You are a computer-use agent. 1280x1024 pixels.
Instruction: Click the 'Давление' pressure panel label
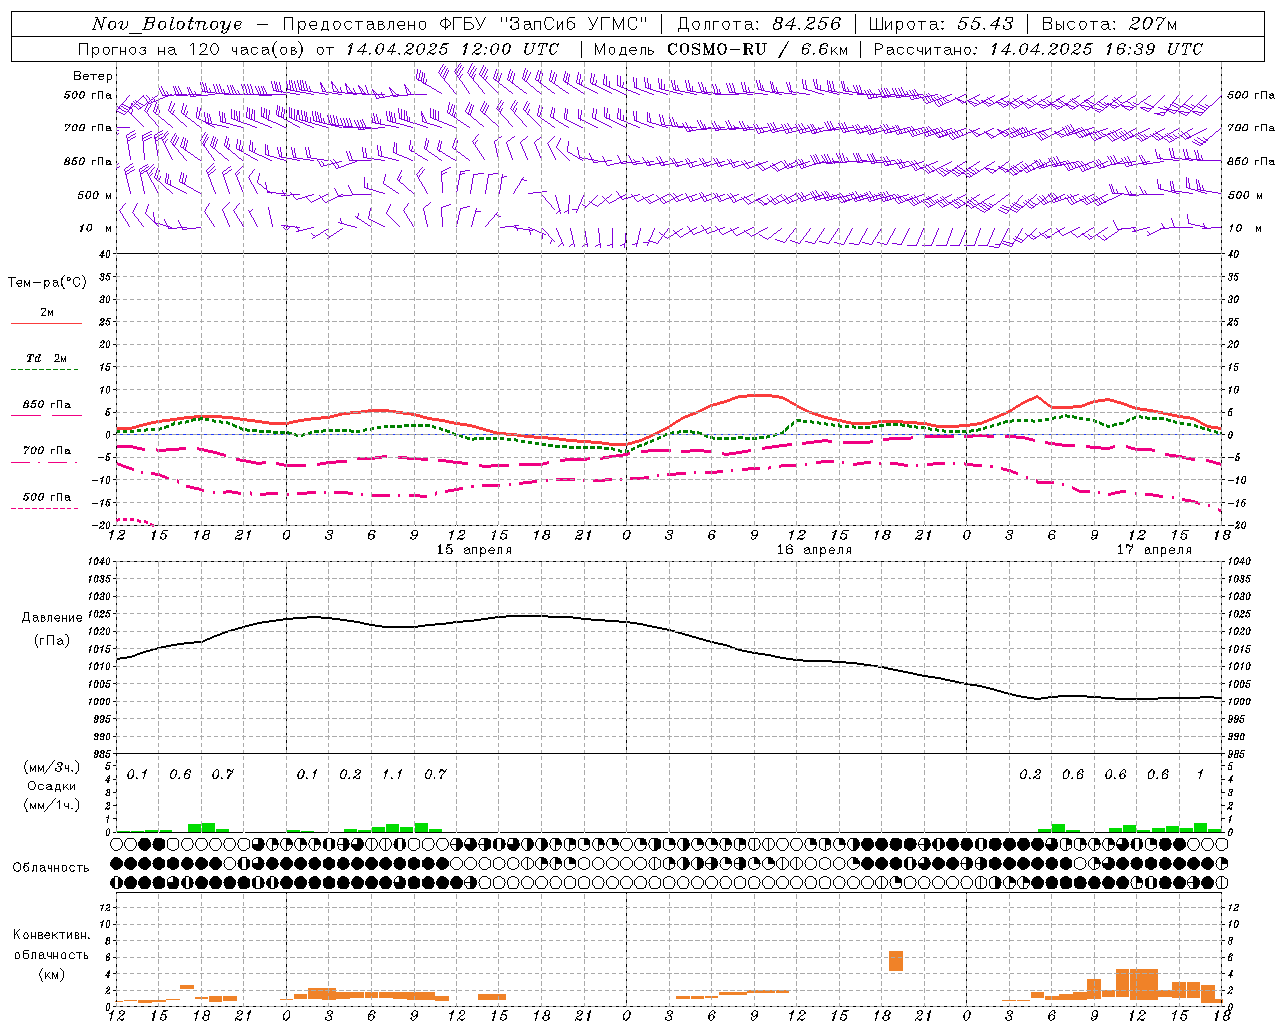pos(51,618)
